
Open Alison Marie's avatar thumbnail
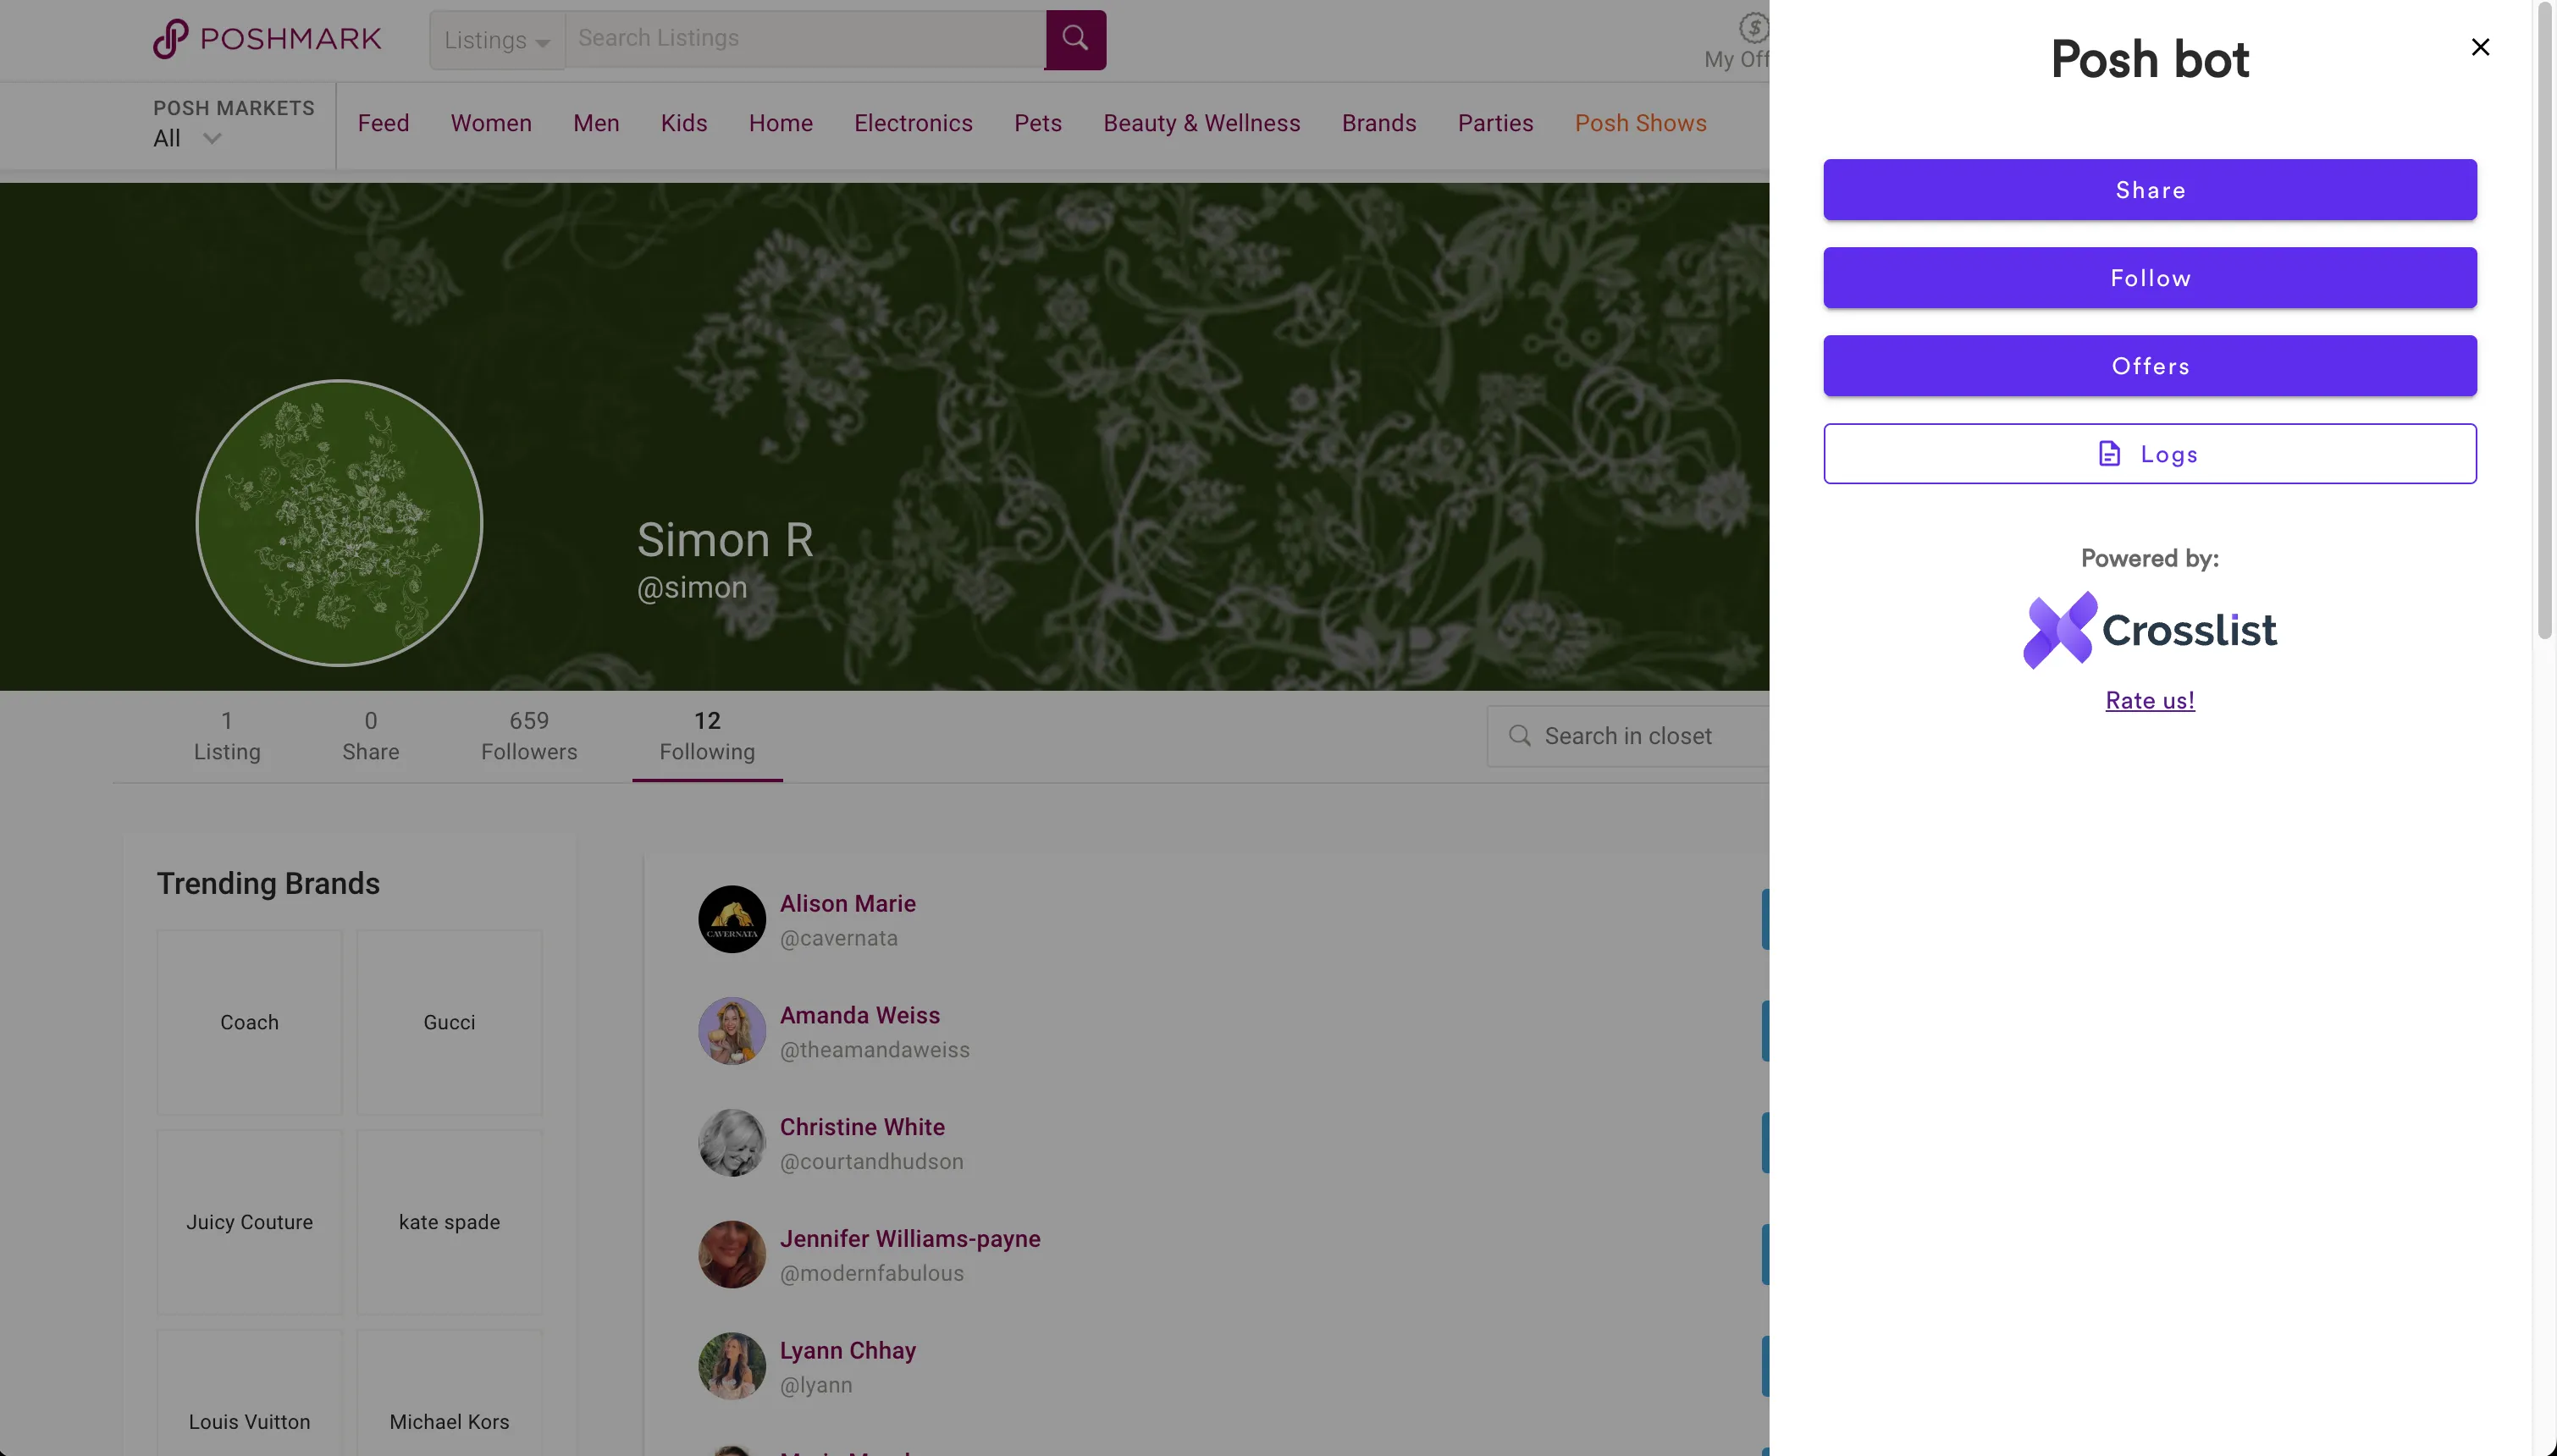tap(732, 919)
